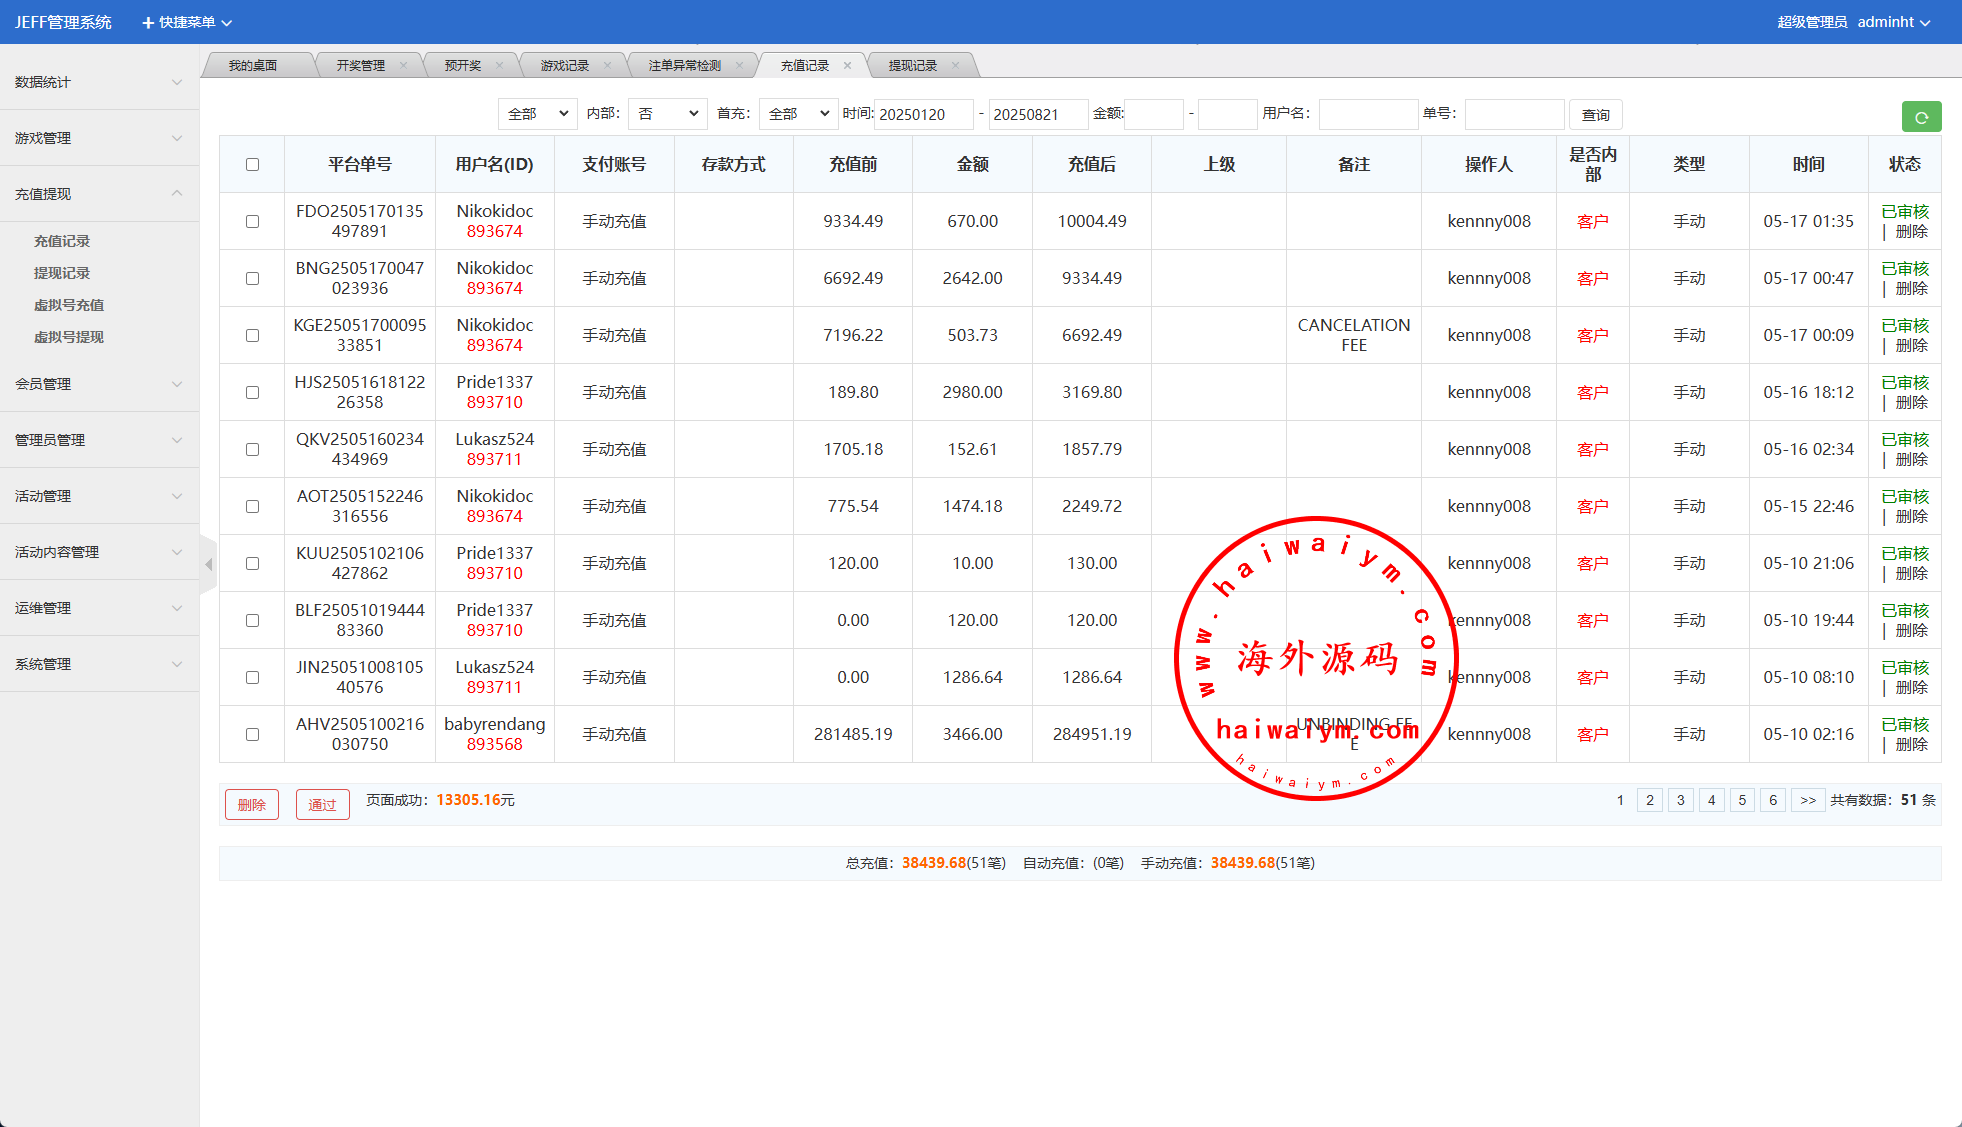Viewport: 1962px width, 1127px height.
Task: Open 虚拟号充值 in the sidebar
Action: (69, 305)
